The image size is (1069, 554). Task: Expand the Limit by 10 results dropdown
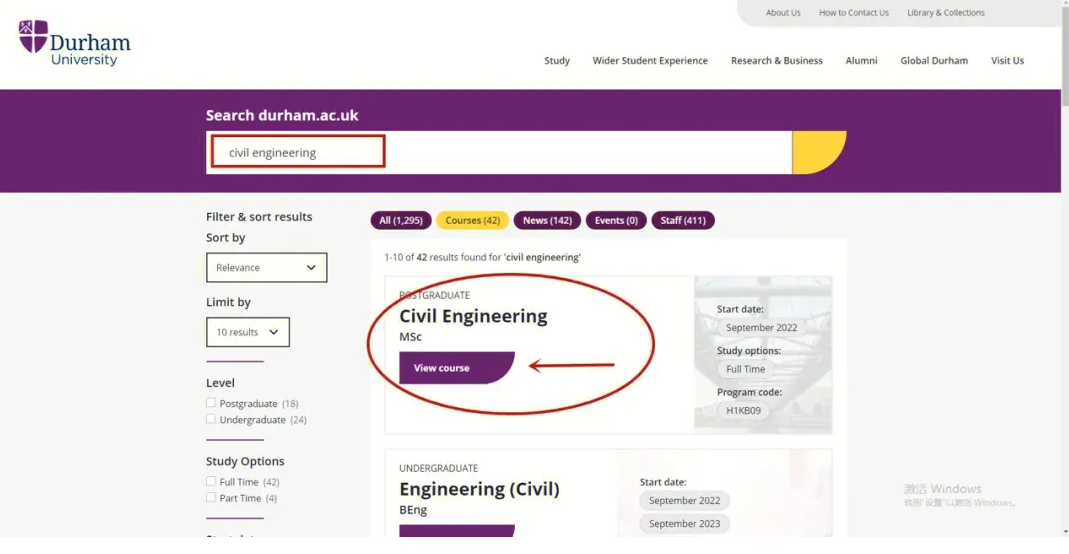click(247, 332)
